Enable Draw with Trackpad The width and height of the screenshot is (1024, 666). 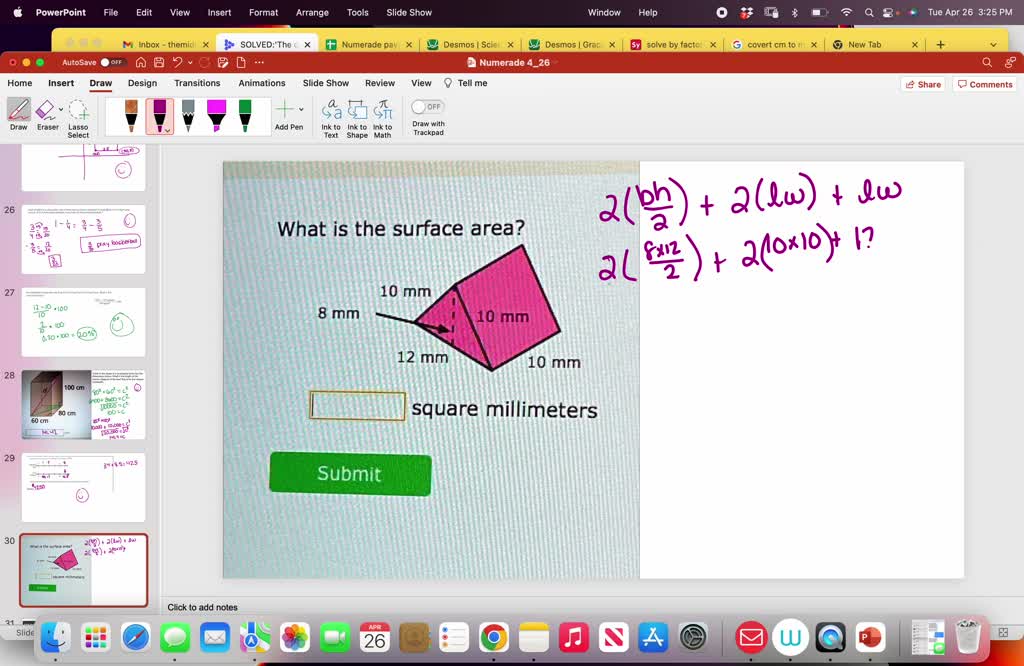[427, 105]
